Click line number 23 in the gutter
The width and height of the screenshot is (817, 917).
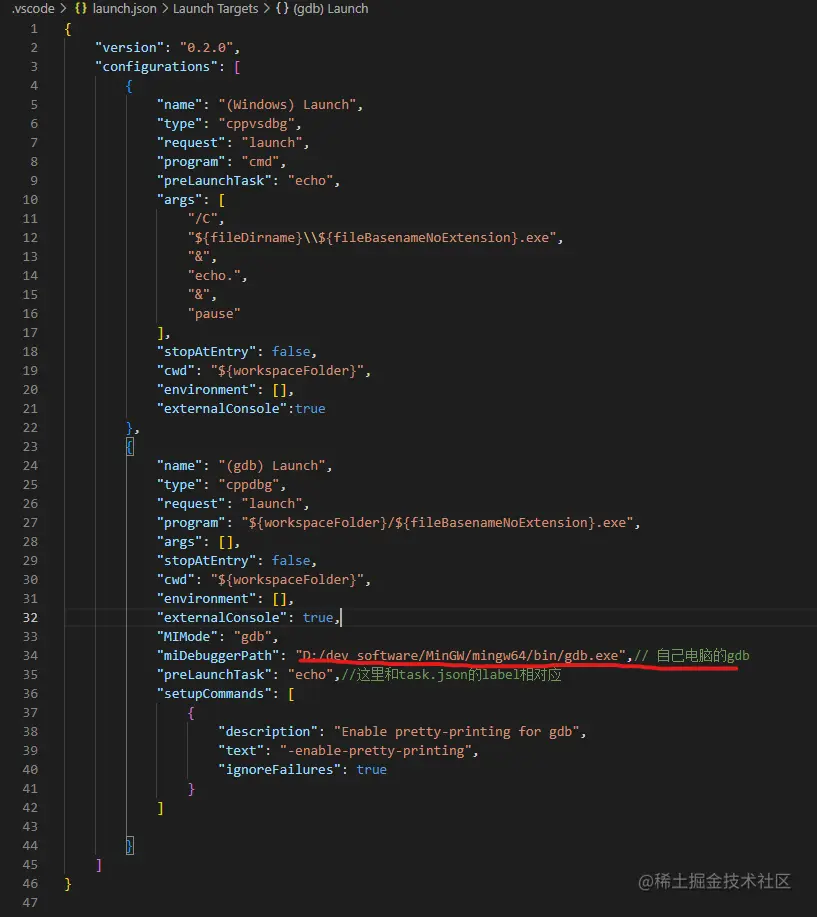click(30, 447)
